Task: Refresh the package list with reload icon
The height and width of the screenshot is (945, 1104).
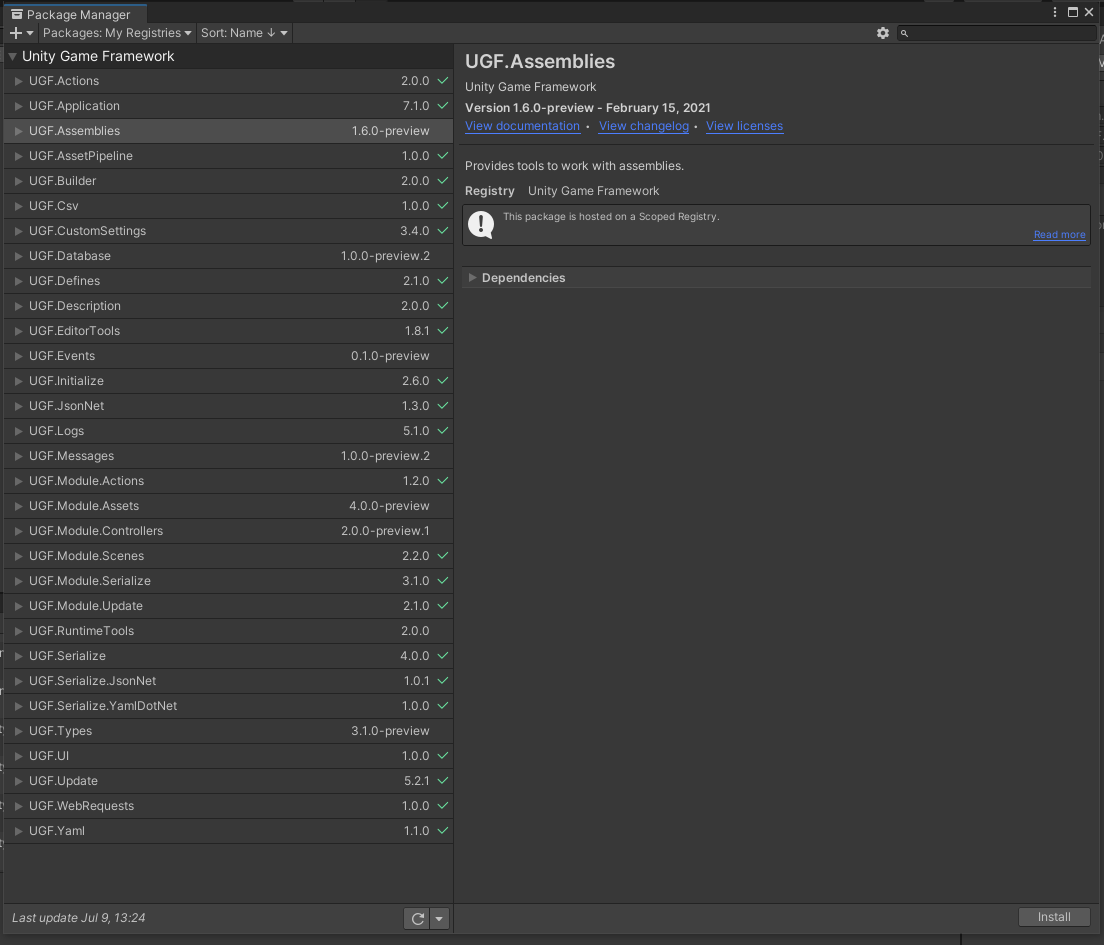Action: coord(417,917)
